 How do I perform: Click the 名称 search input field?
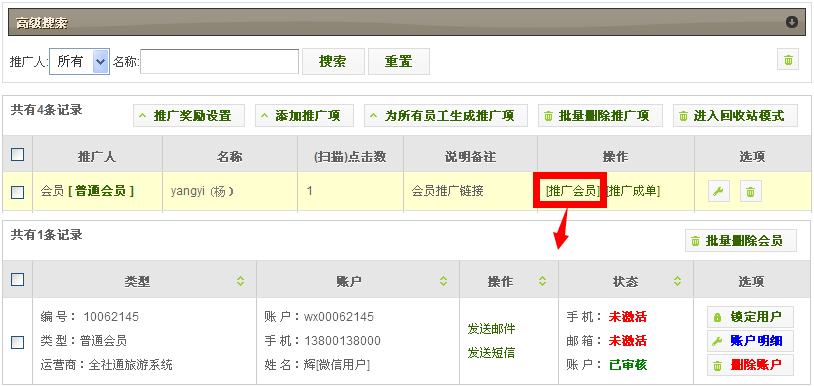click(x=220, y=62)
